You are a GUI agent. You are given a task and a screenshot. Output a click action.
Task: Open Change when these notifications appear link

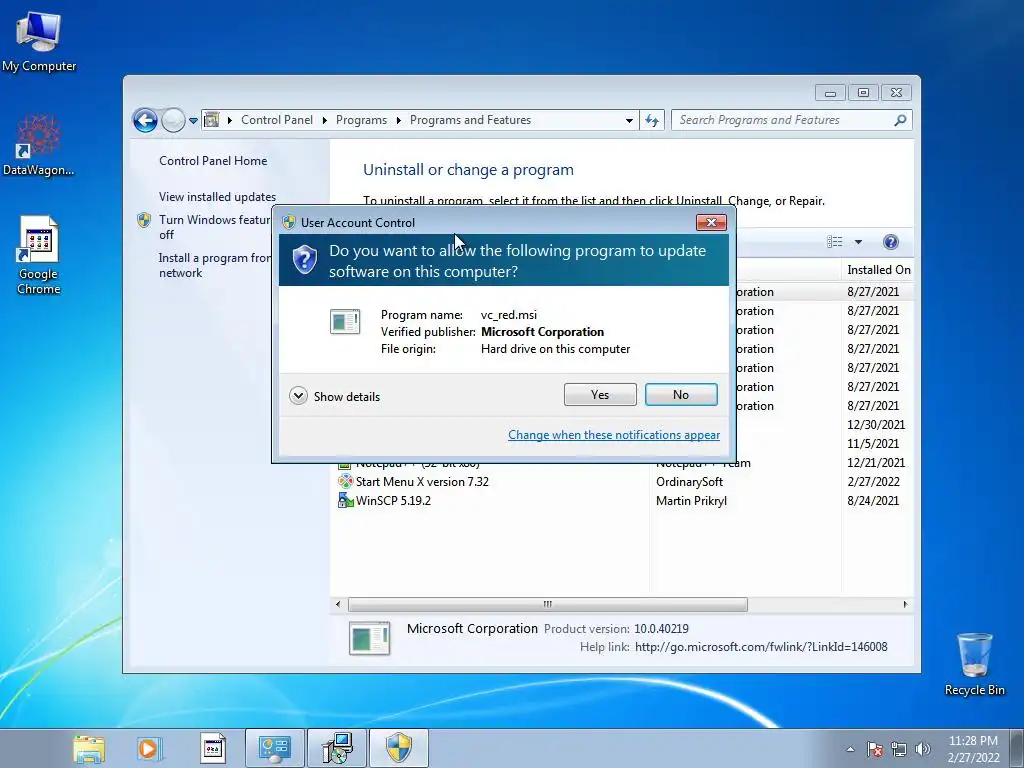tap(614, 435)
